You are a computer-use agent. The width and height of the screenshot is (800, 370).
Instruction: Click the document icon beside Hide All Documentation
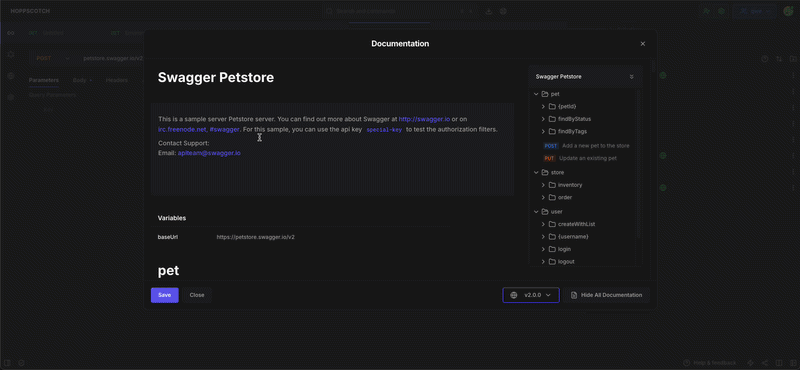[574, 295]
